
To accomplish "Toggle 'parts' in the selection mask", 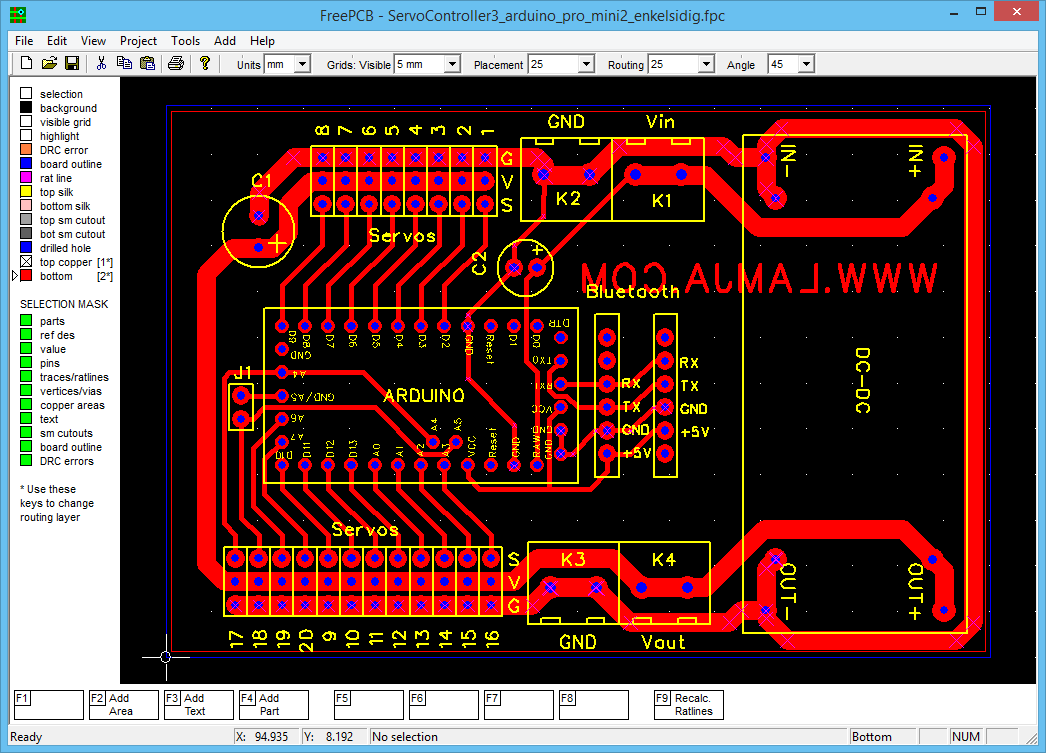I will click(25, 320).
